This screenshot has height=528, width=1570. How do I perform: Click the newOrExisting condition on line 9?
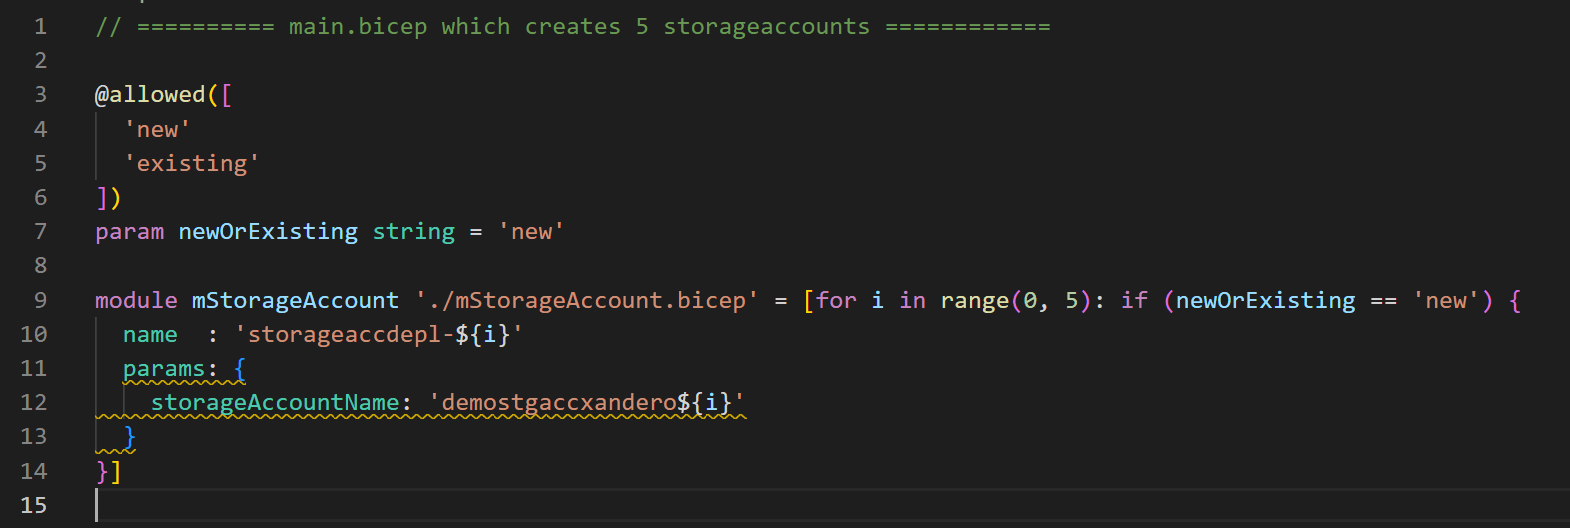pos(1266,300)
